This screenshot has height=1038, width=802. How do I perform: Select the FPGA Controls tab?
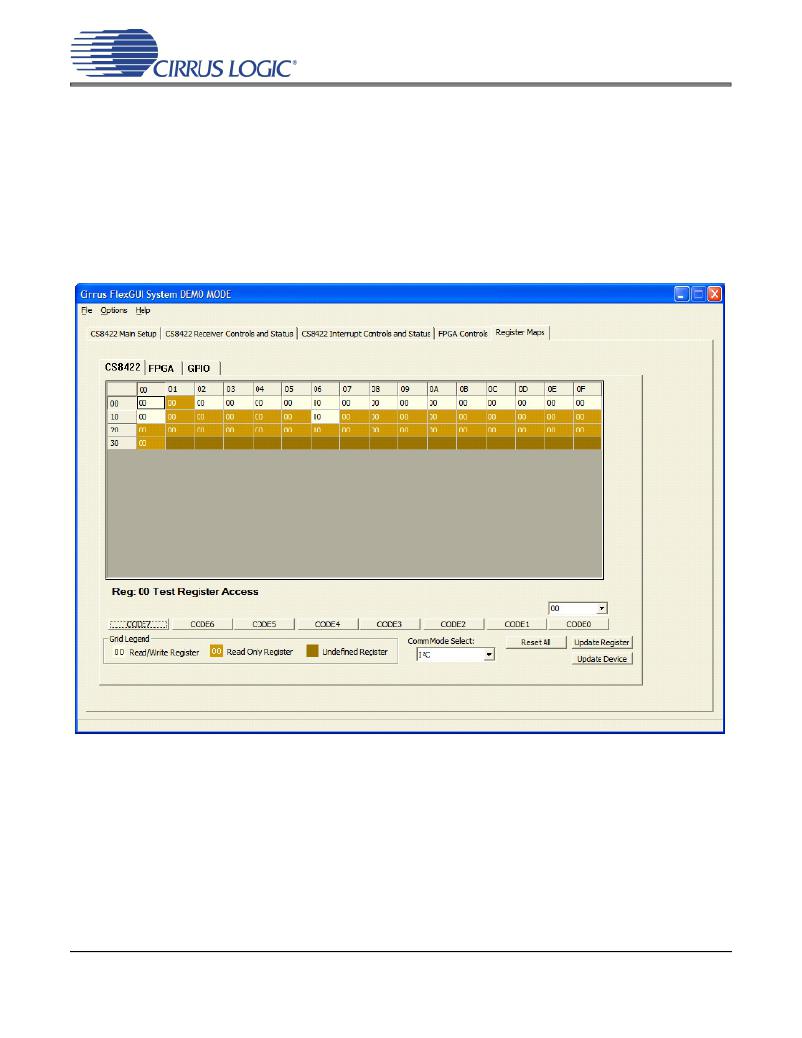pyautogui.click(x=462, y=334)
